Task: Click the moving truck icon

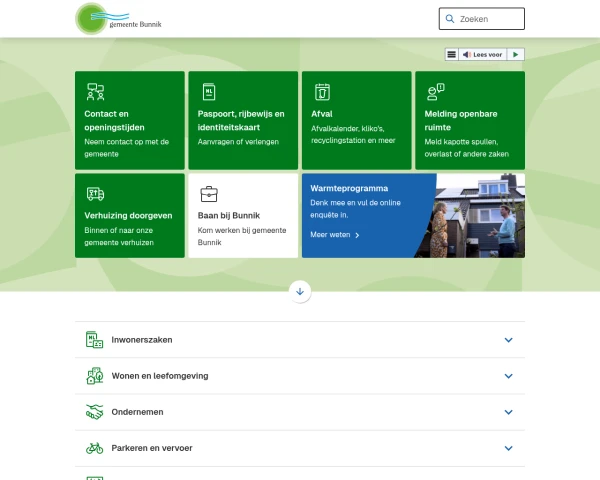Action: 95,194
